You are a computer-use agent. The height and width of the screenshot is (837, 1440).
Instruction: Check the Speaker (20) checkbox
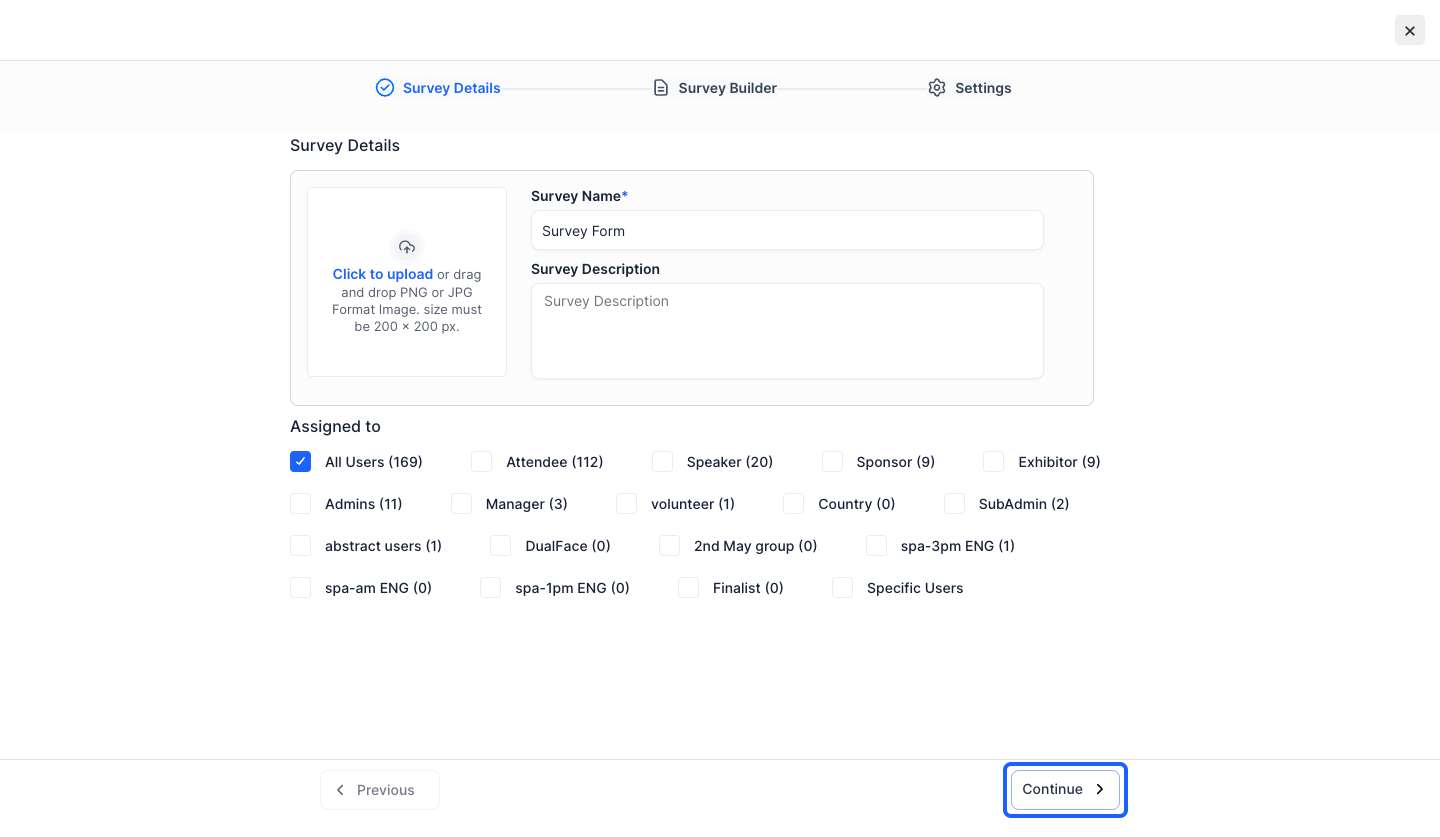click(662, 462)
